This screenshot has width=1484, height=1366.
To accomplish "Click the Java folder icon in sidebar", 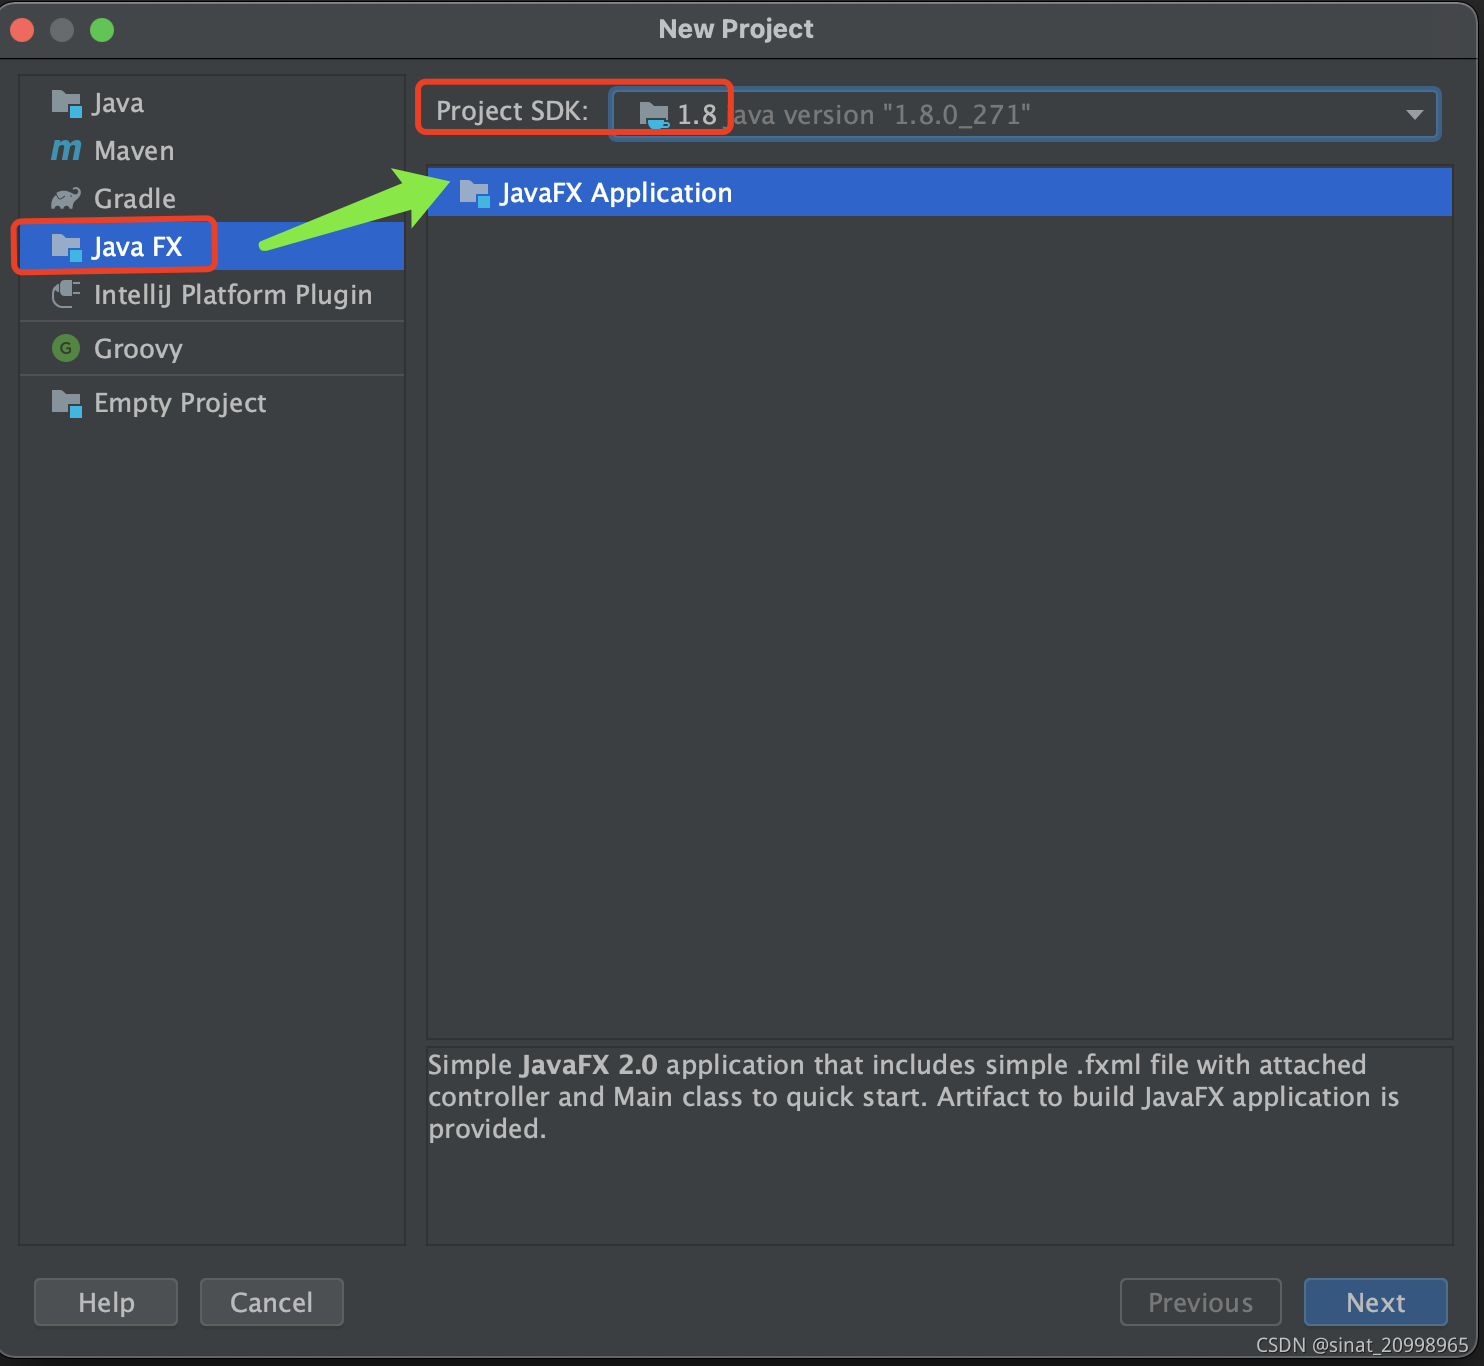I will coord(66,103).
